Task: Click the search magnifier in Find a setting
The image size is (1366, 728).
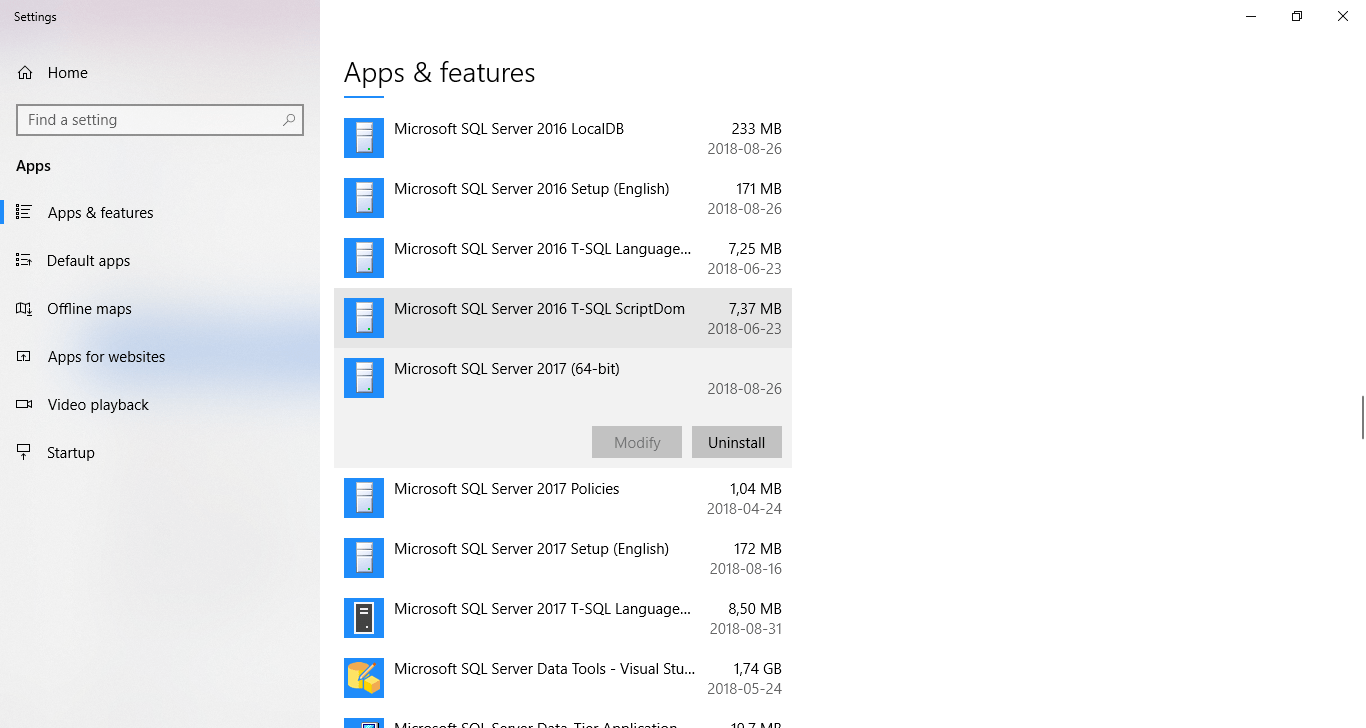Action: (288, 119)
